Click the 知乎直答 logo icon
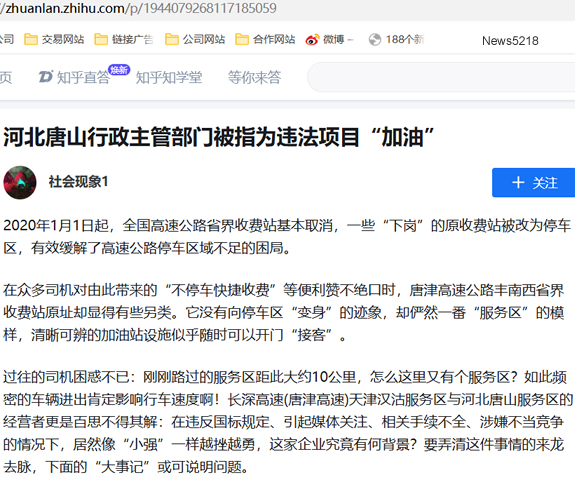The image size is (579, 487). 46,77
